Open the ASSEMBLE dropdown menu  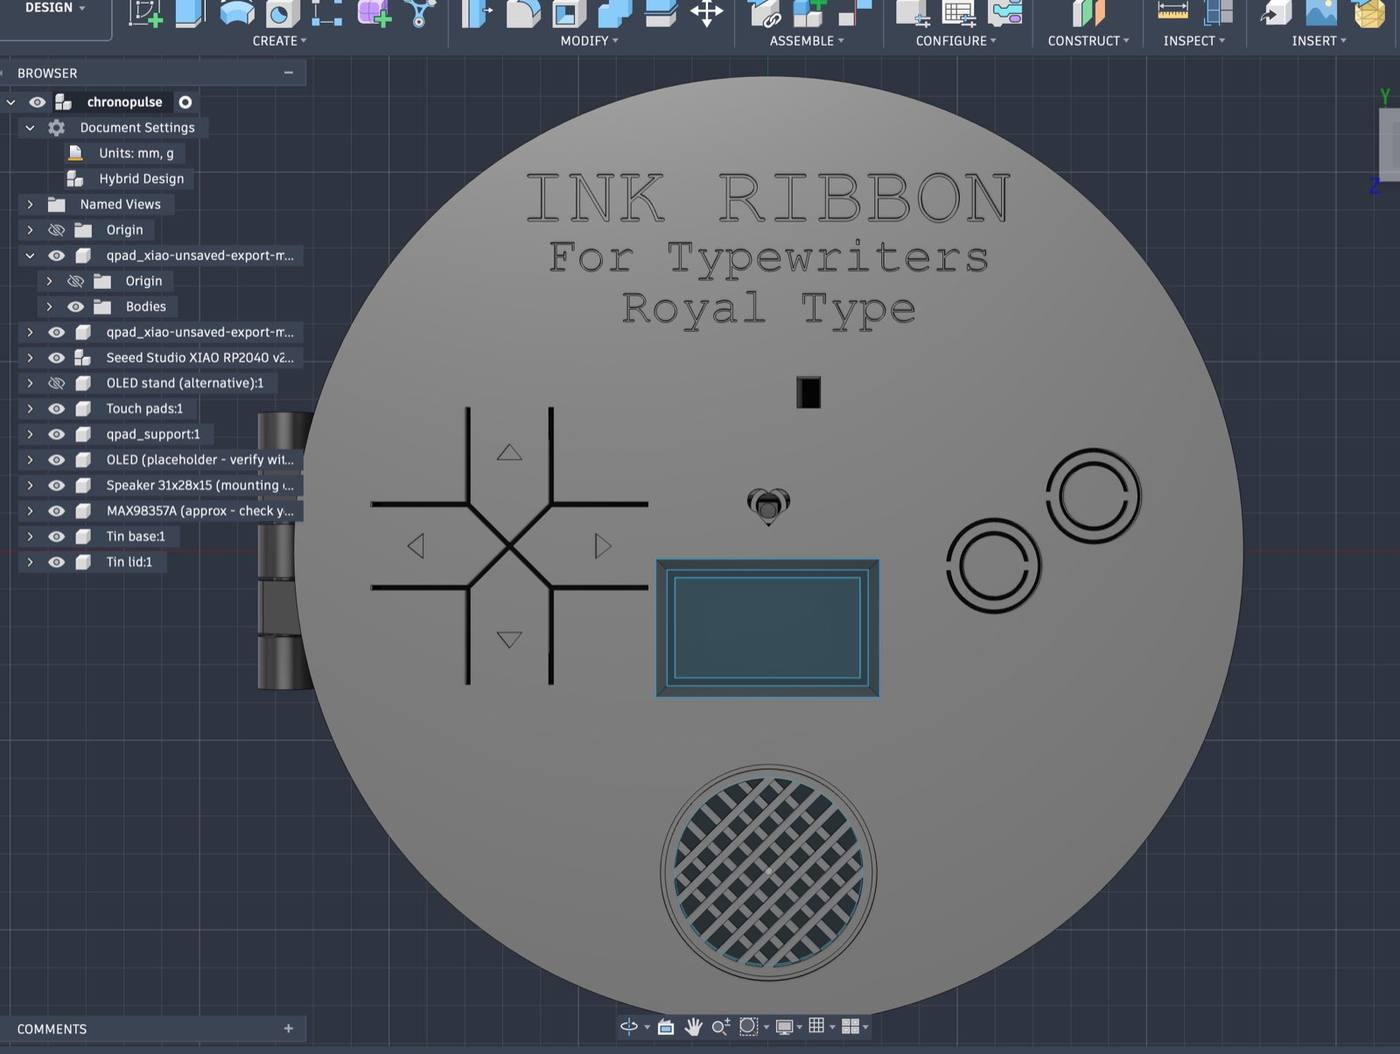[x=806, y=41]
